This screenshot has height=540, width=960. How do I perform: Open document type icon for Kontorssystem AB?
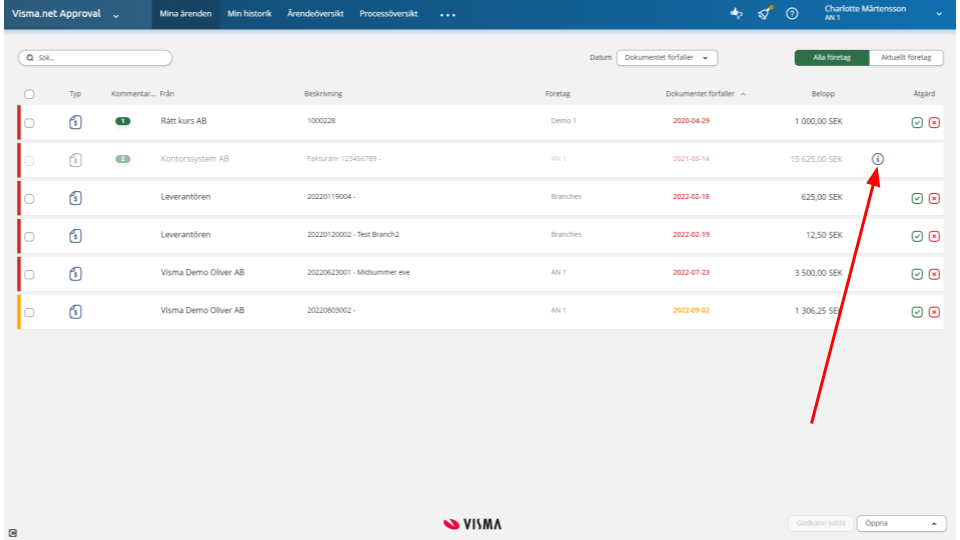[75, 160]
